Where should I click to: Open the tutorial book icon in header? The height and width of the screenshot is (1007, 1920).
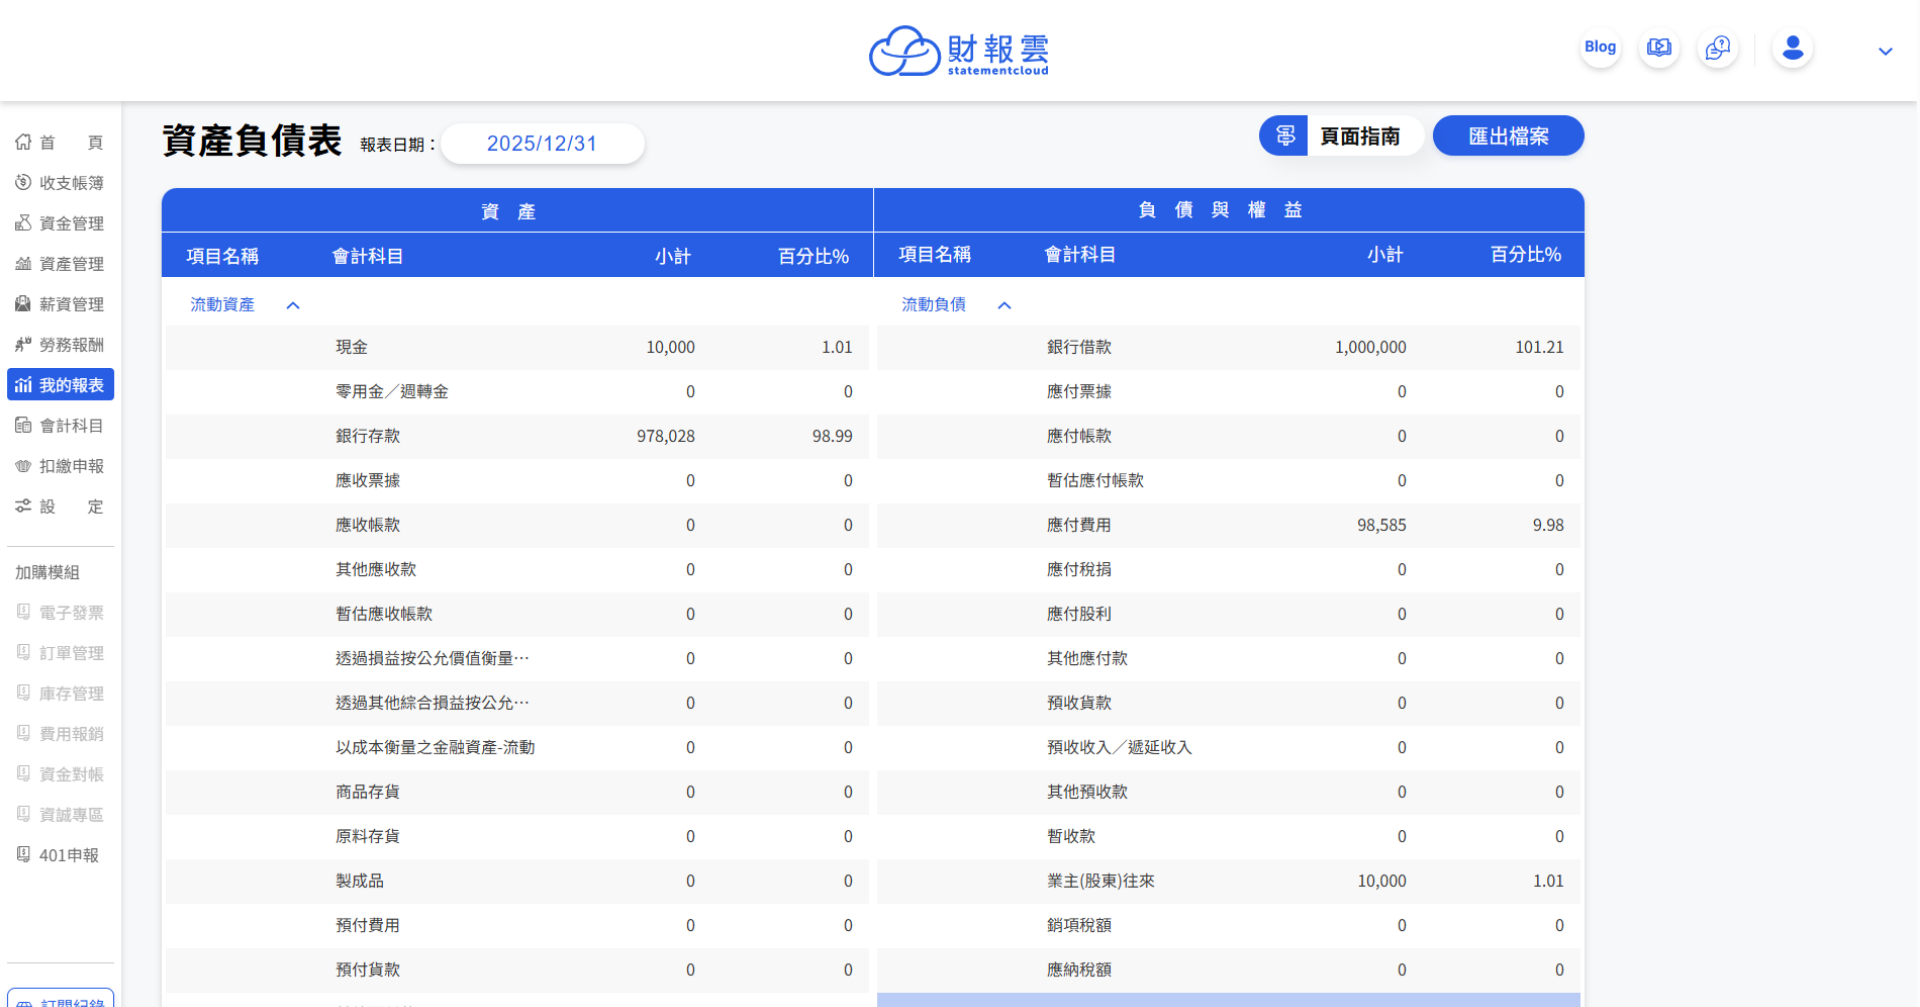tap(1659, 47)
